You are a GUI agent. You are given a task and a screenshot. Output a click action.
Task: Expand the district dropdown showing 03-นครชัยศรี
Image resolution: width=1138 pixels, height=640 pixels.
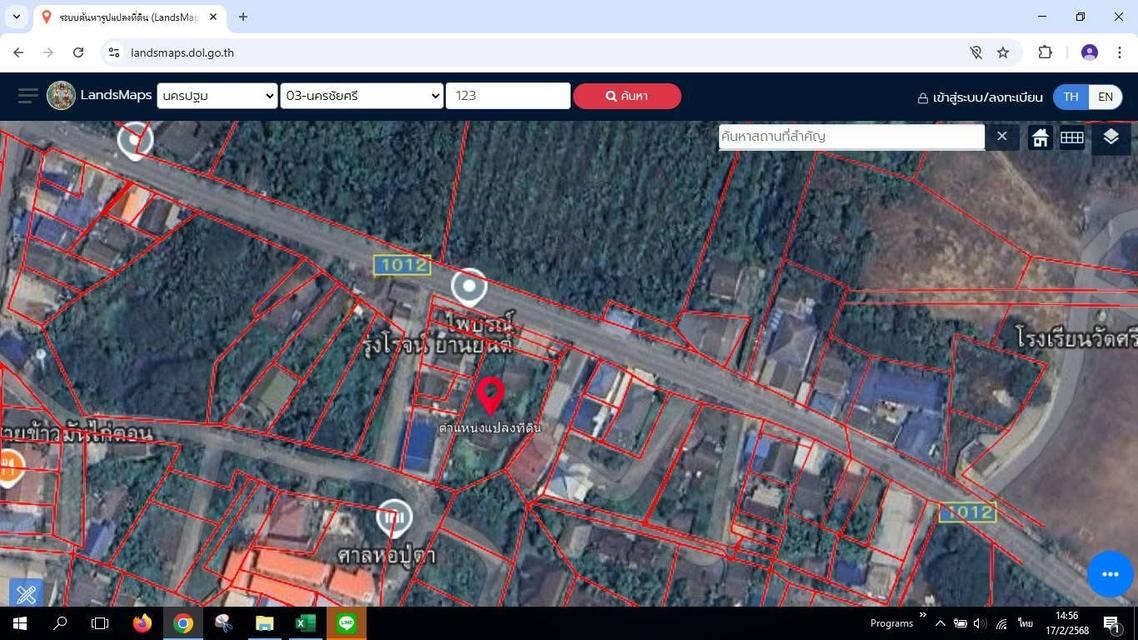click(x=362, y=96)
